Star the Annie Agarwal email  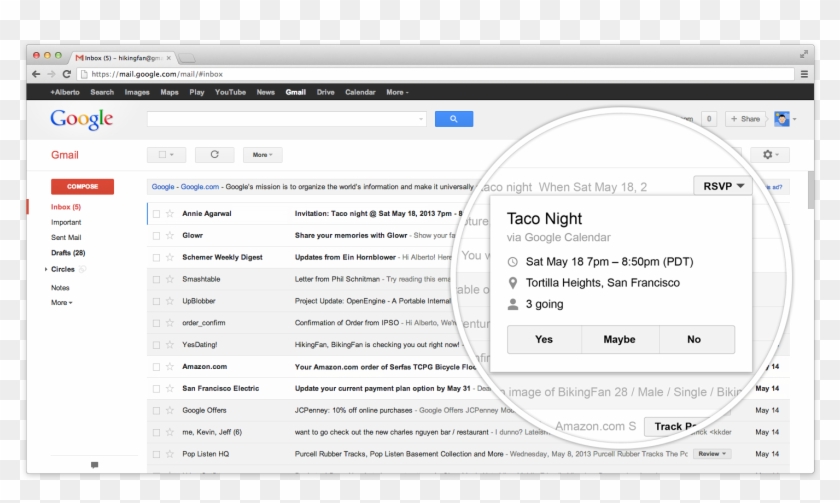(170, 214)
